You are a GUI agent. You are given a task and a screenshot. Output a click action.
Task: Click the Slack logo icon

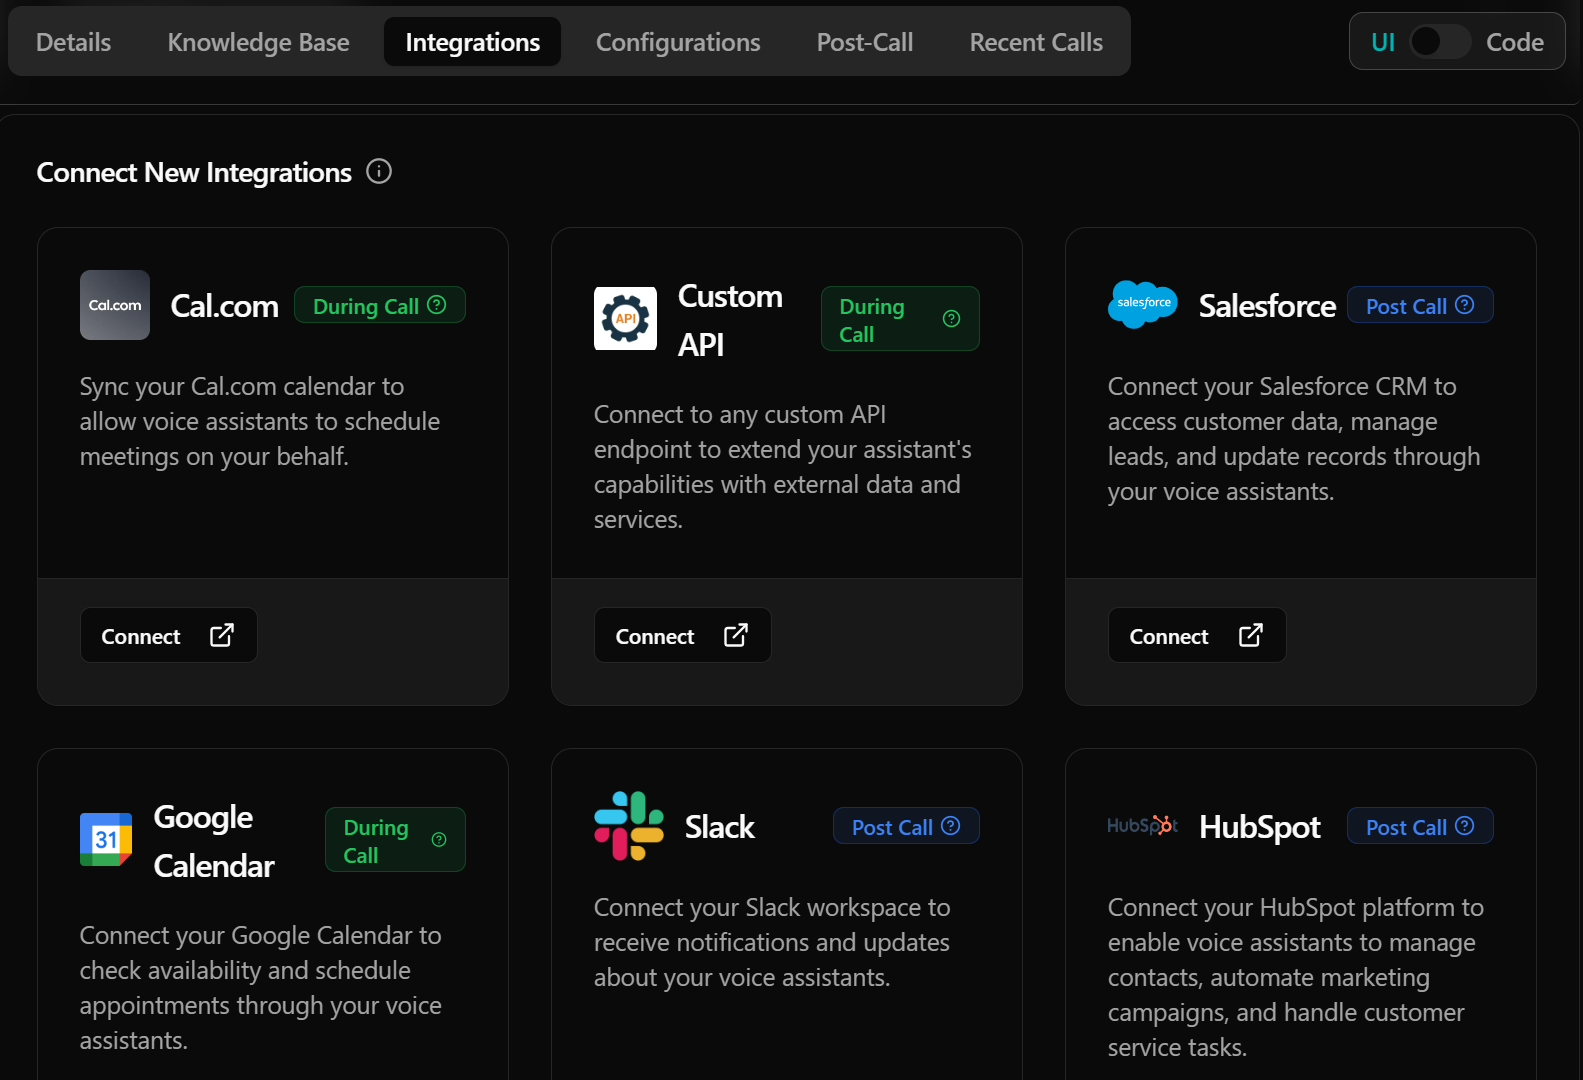[x=629, y=826]
